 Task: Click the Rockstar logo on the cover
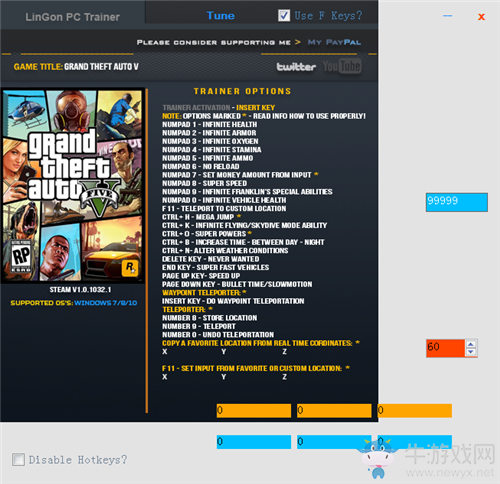pyautogui.click(x=130, y=268)
